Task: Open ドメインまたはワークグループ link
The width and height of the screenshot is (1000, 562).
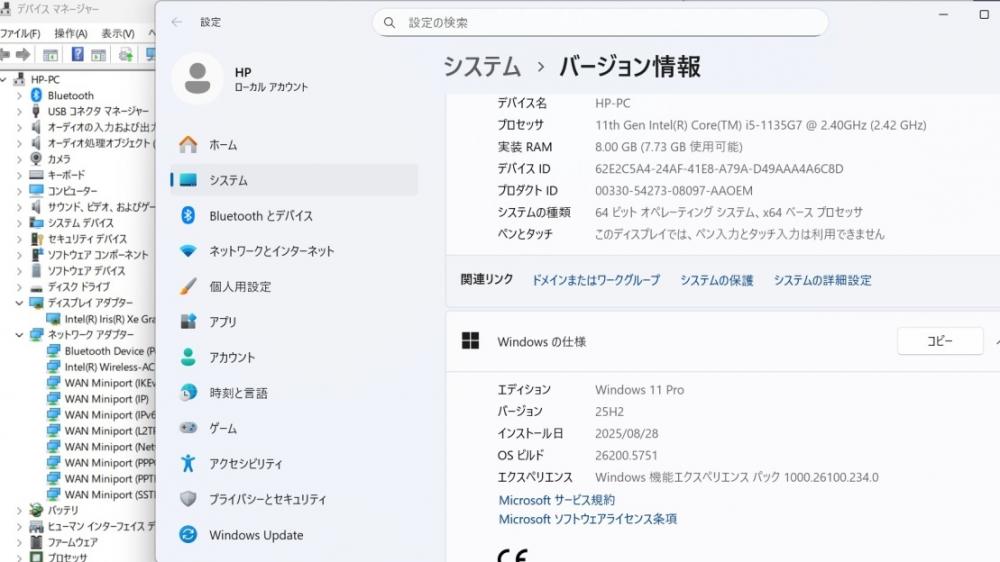Action: (x=596, y=280)
